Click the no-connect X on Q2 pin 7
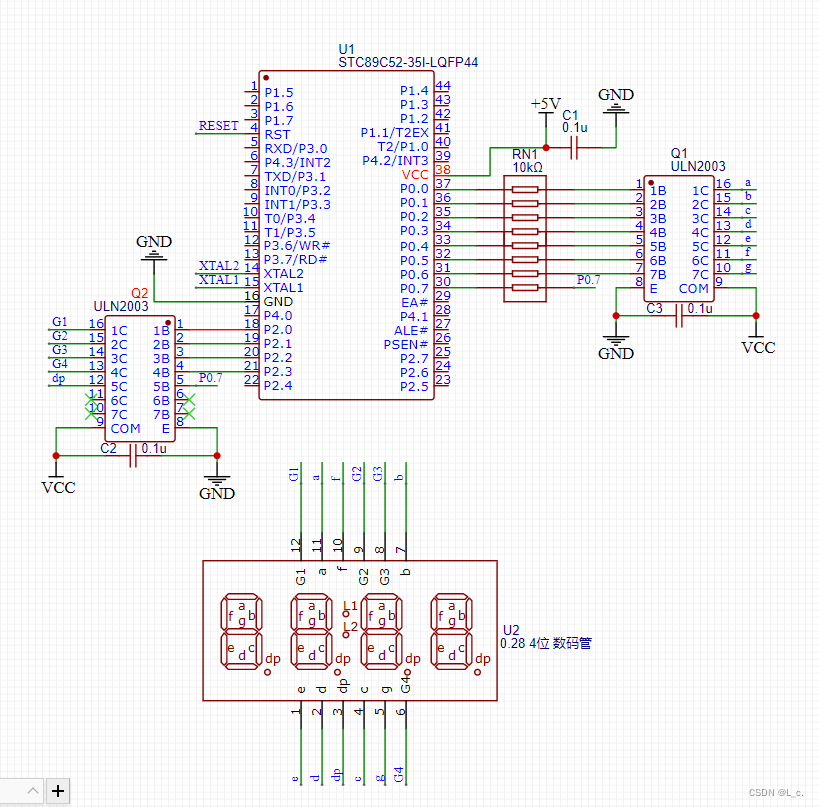The width and height of the screenshot is (819, 807). click(x=189, y=415)
